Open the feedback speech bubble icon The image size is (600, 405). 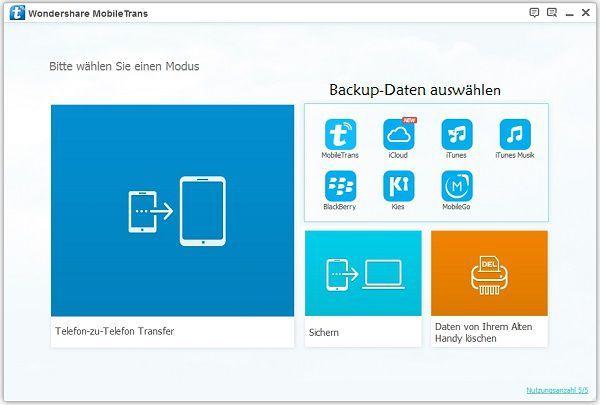(x=534, y=13)
